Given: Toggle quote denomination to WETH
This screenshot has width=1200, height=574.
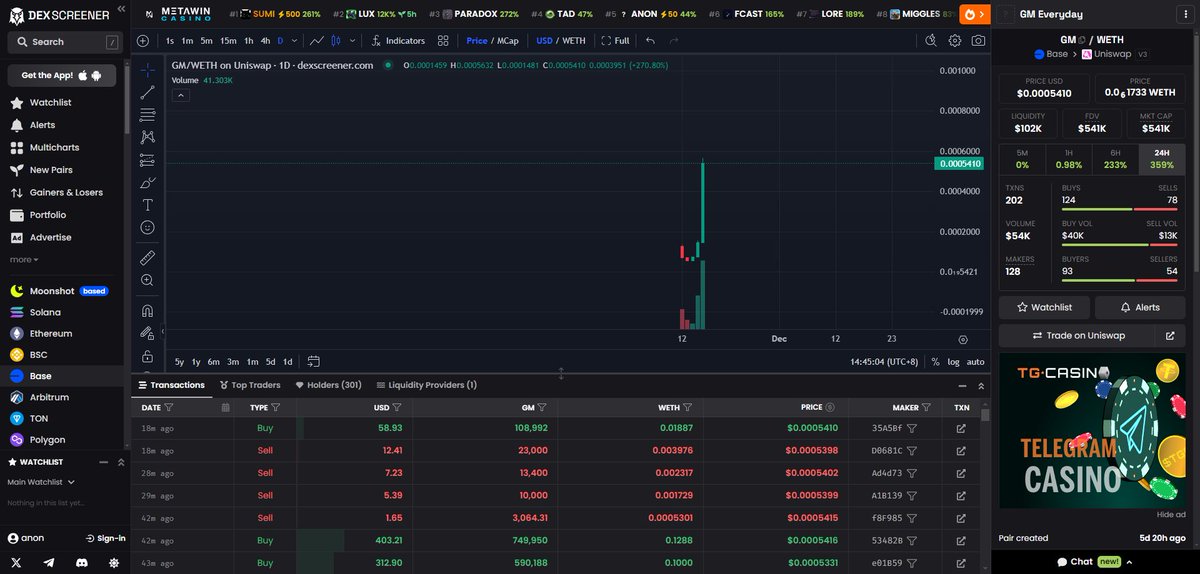Looking at the screenshot, I should [x=575, y=41].
